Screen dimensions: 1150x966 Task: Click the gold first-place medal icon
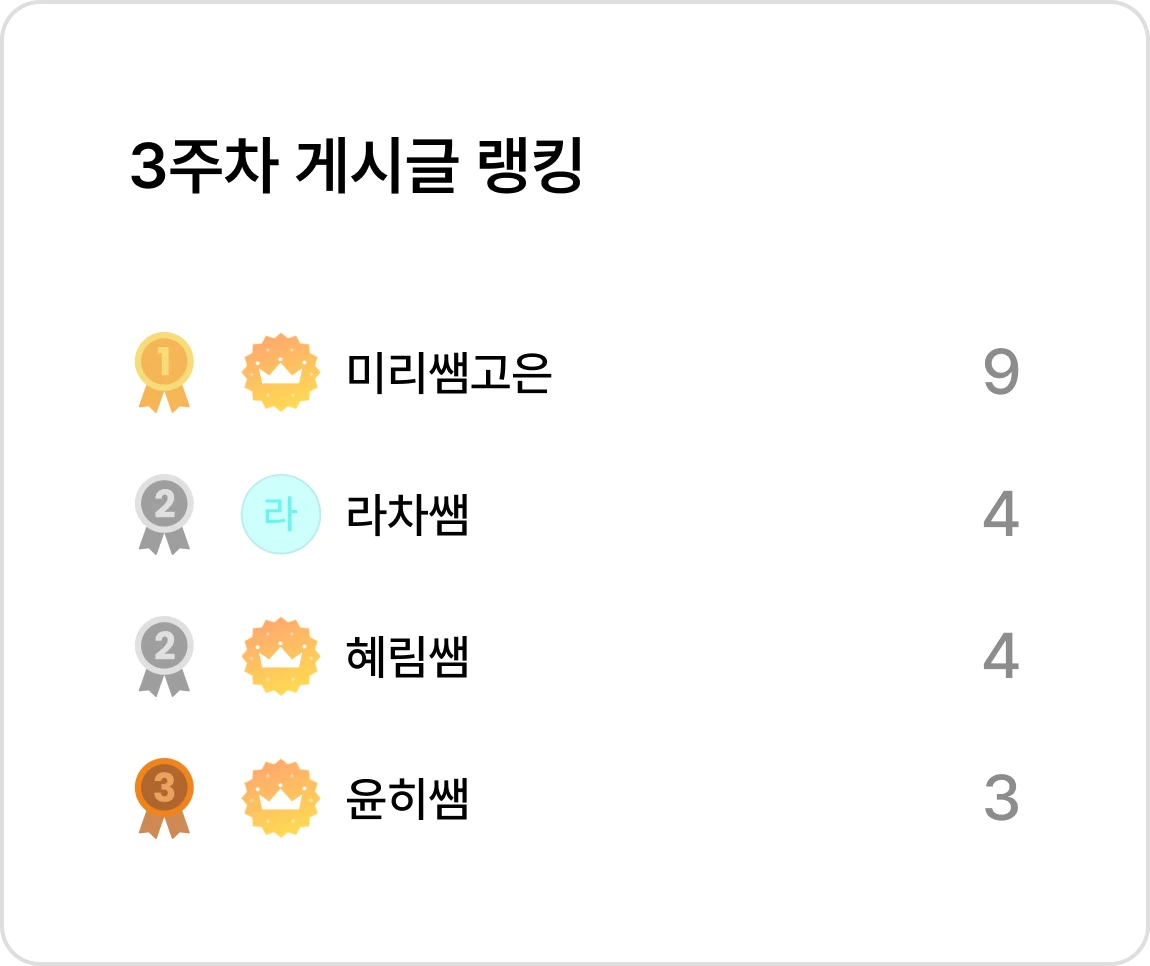(164, 373)
